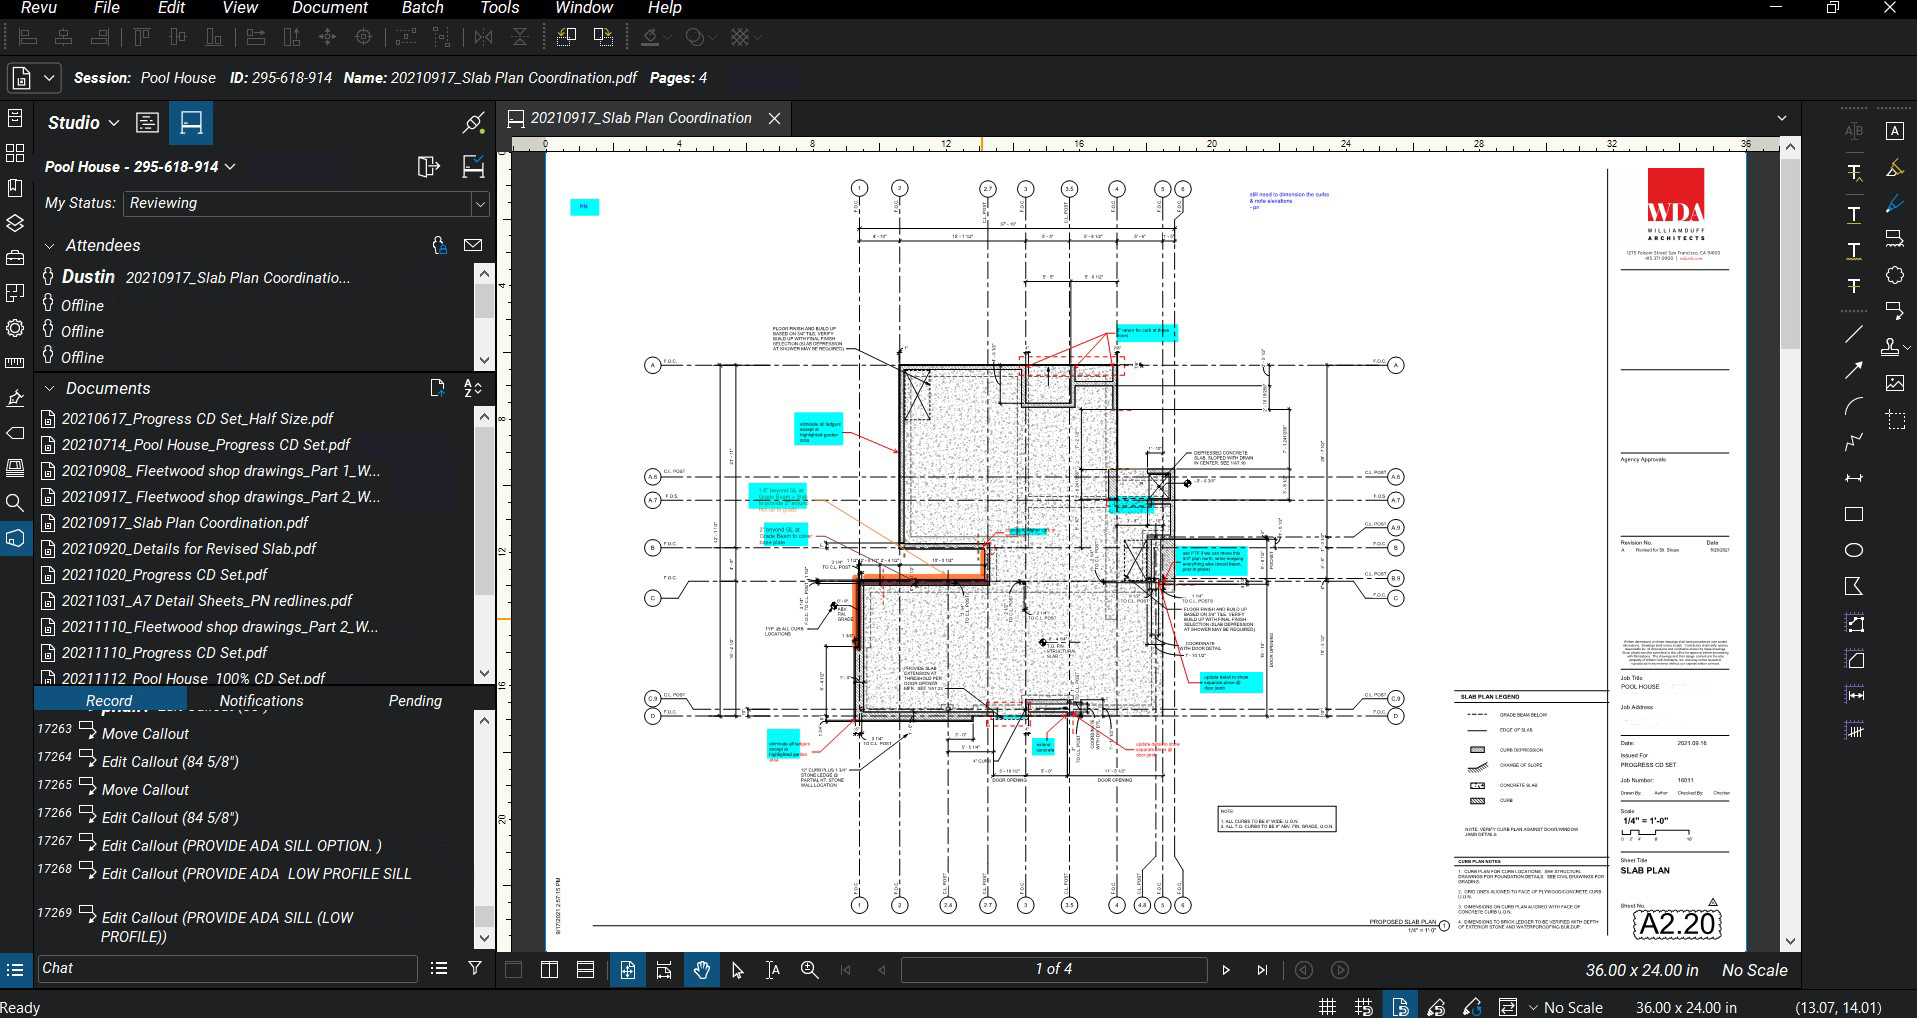Screen dimensions: 1917x1018
Task: Switch to the Pending tab
Action: click(415, 701)
